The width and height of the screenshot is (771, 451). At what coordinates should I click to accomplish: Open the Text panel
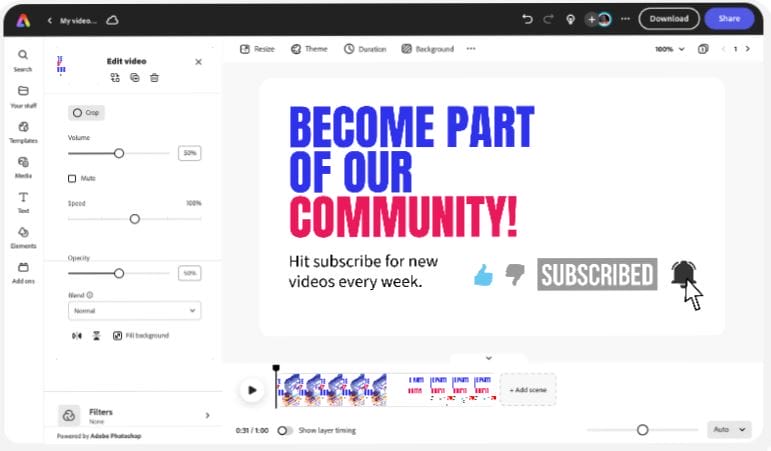pos(23,203)
